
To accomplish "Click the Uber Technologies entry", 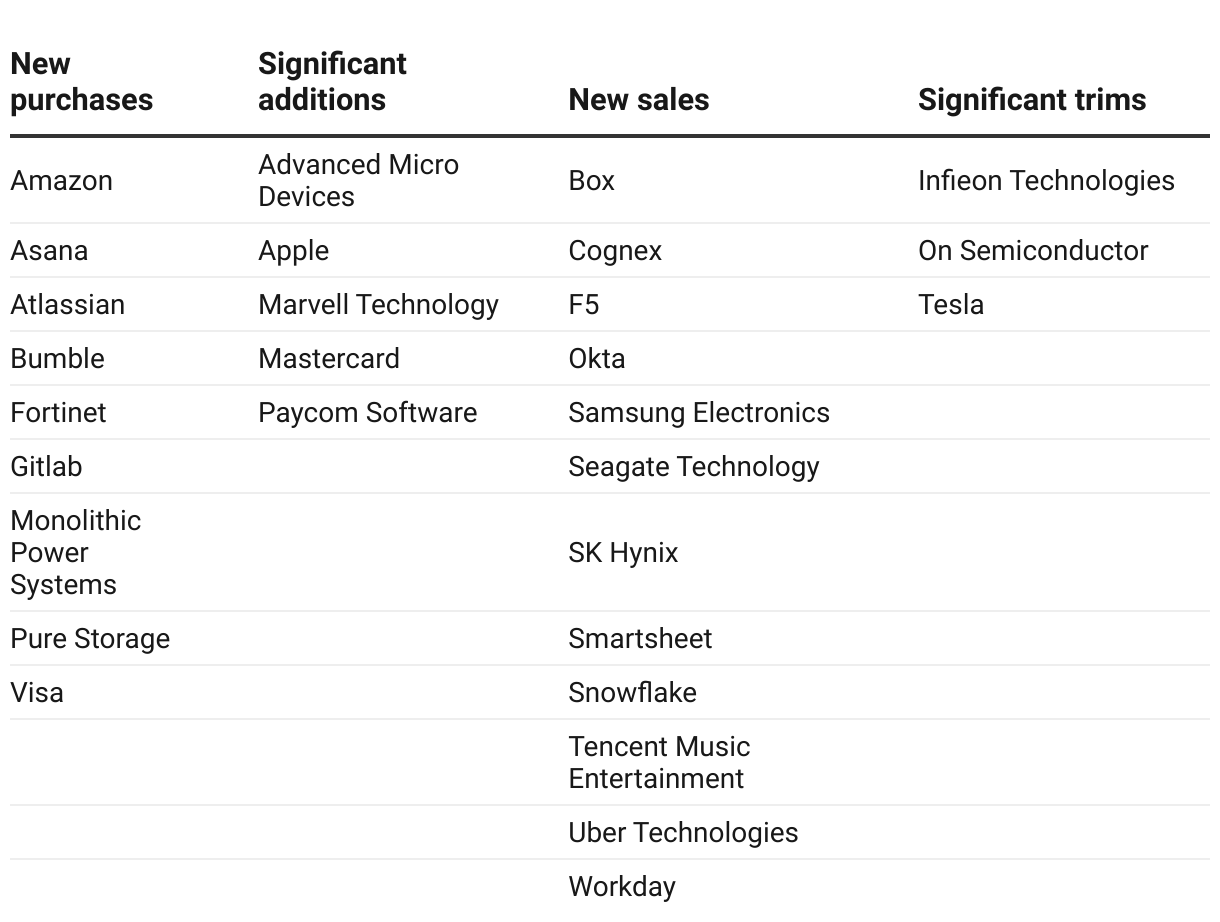I will tap(683, 833).
